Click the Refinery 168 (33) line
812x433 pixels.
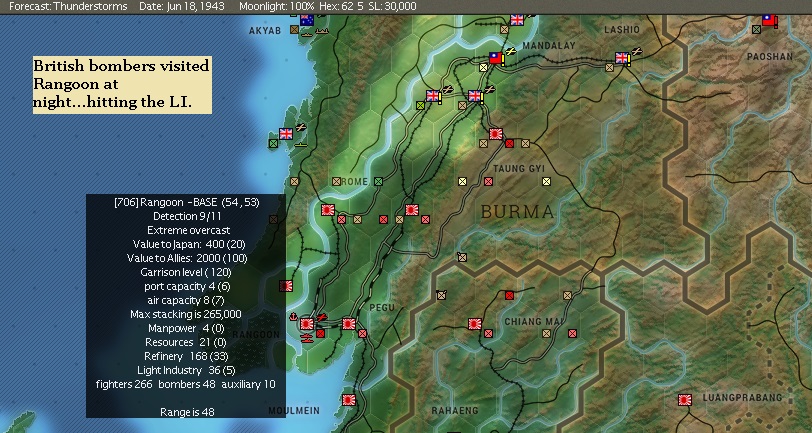pos(186,356)
